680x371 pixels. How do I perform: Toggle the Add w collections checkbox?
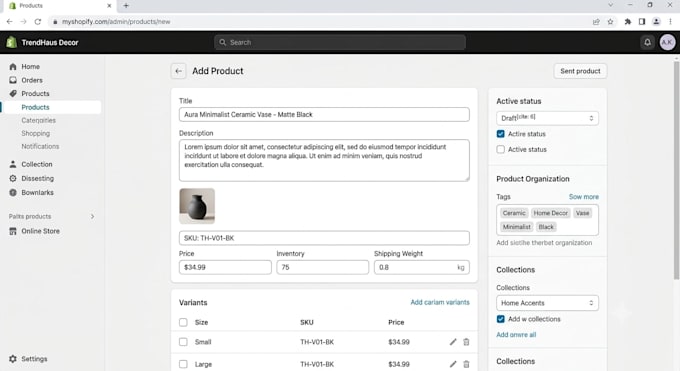tap(500, 319)
